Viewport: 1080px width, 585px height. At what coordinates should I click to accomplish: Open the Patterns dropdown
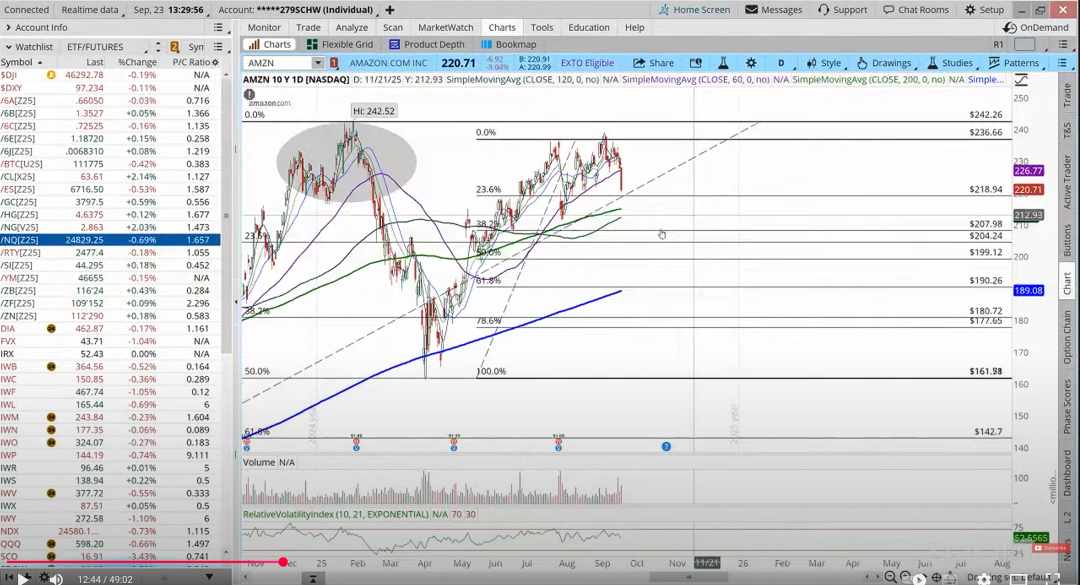(x=1015, y=63)
